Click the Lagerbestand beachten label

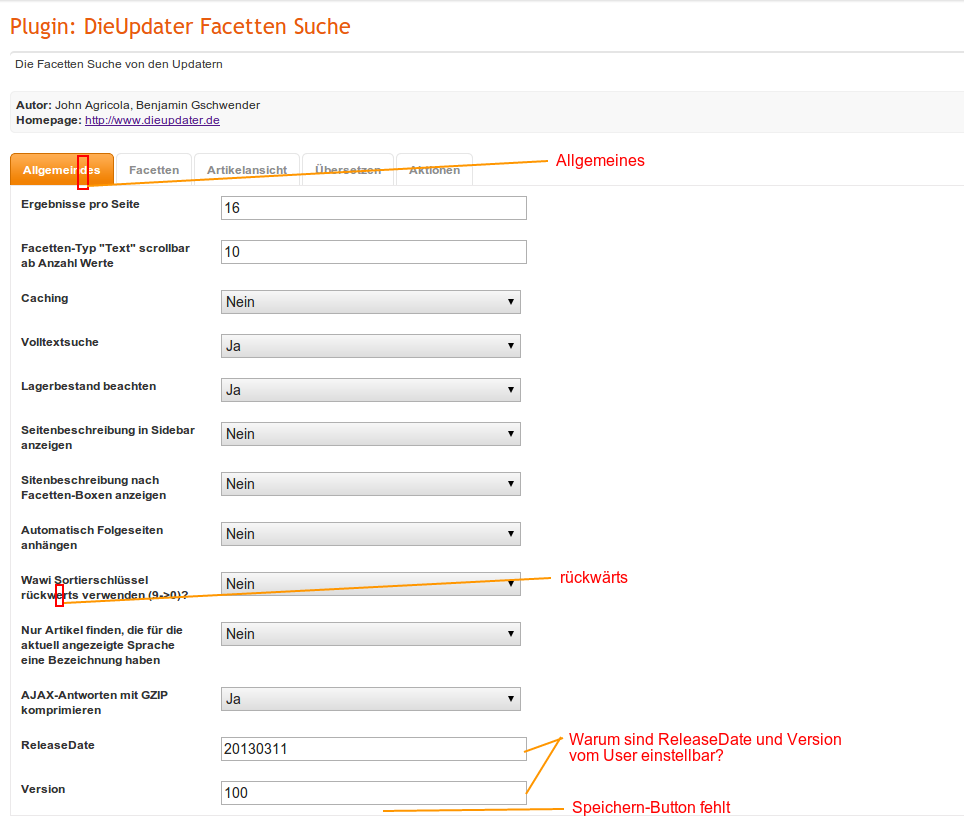point(89,386)
